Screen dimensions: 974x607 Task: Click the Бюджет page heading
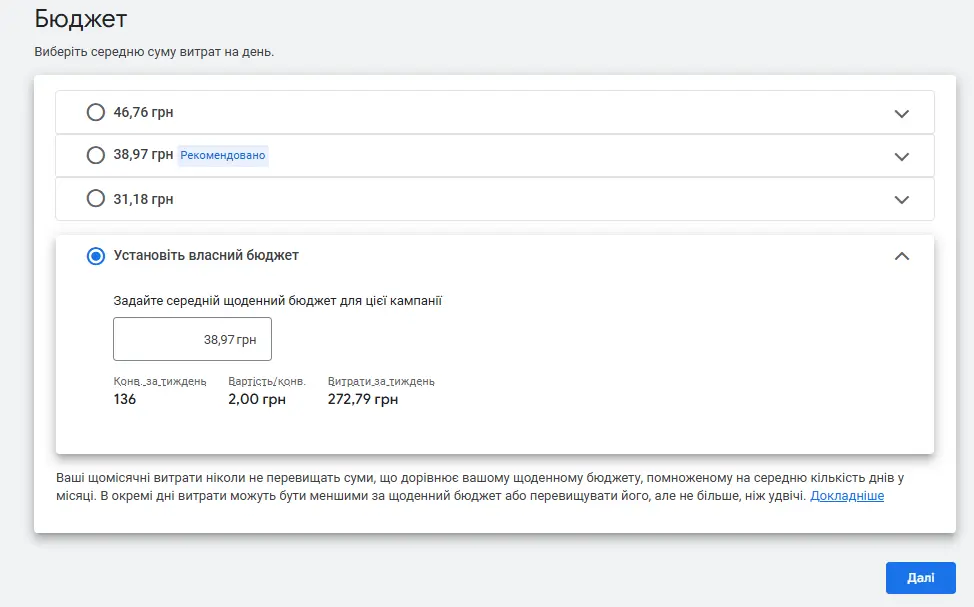(81, 18)
